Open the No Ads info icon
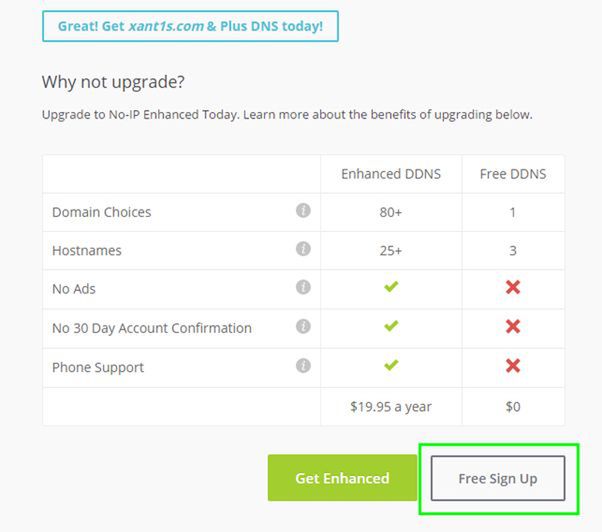Viewport: 602px width, 532px height. point(303,288)
